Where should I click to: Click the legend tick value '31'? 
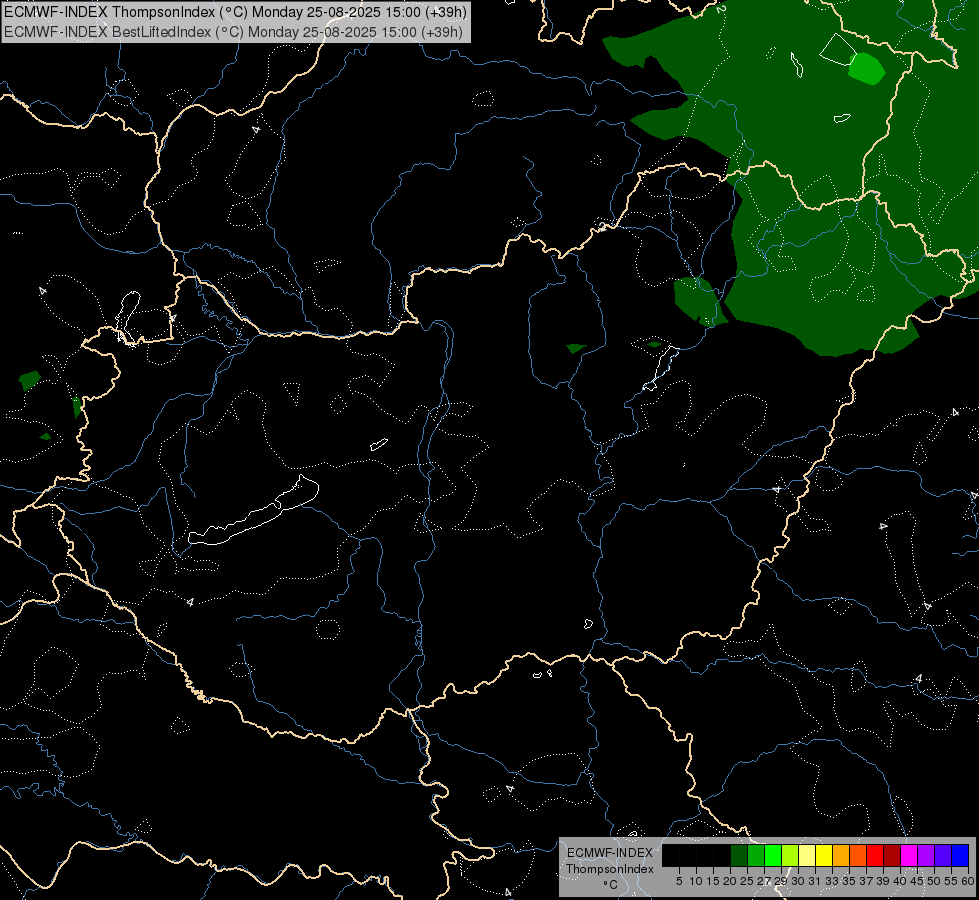(815, 881)
